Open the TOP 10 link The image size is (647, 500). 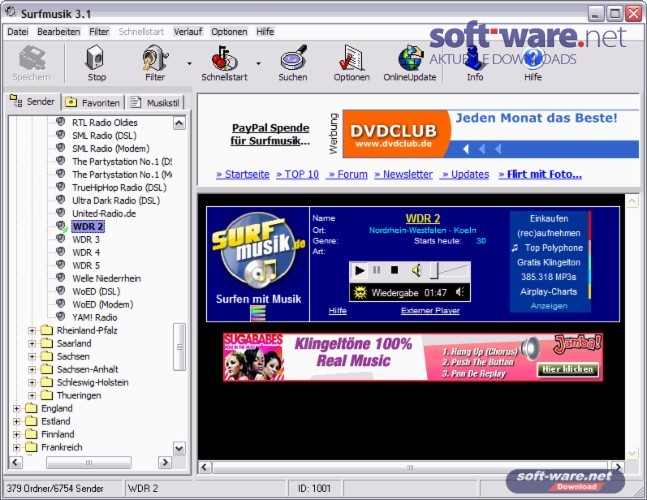click(x=298, y=175)
